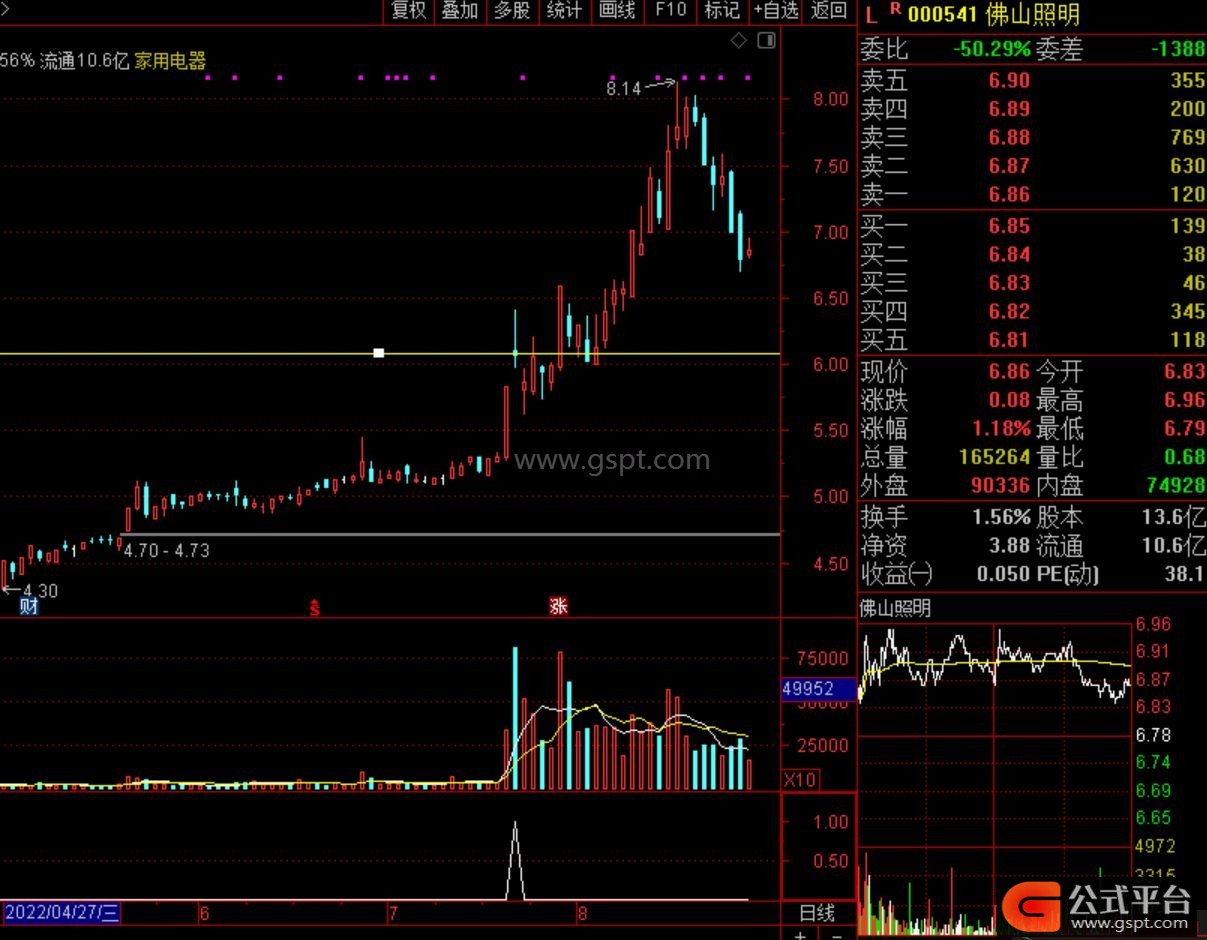Screen dimensions: 1207x940
Task: Click the 佛山照明 intraday chart title
Action: [x=895, y=607]
